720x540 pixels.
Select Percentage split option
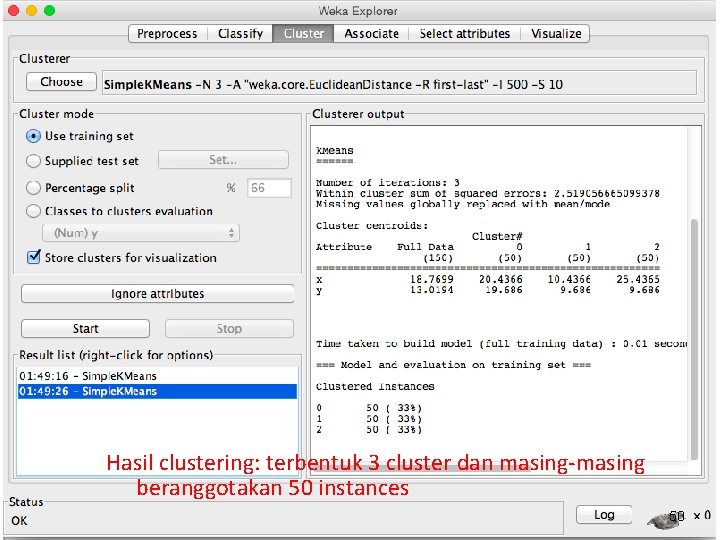point(80,188)
